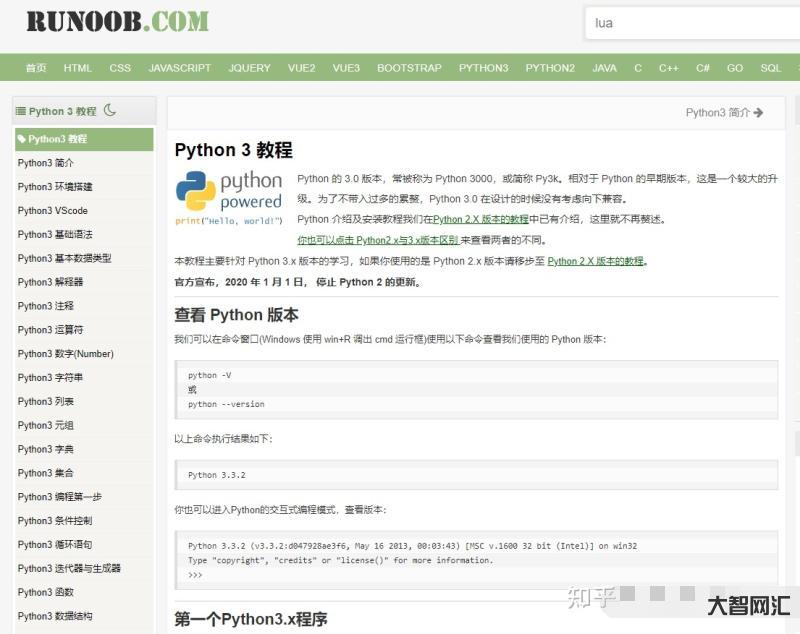Select Python3 VScode sidebar entry
This screenshot has width=800, height=634.
click(53, 211)
